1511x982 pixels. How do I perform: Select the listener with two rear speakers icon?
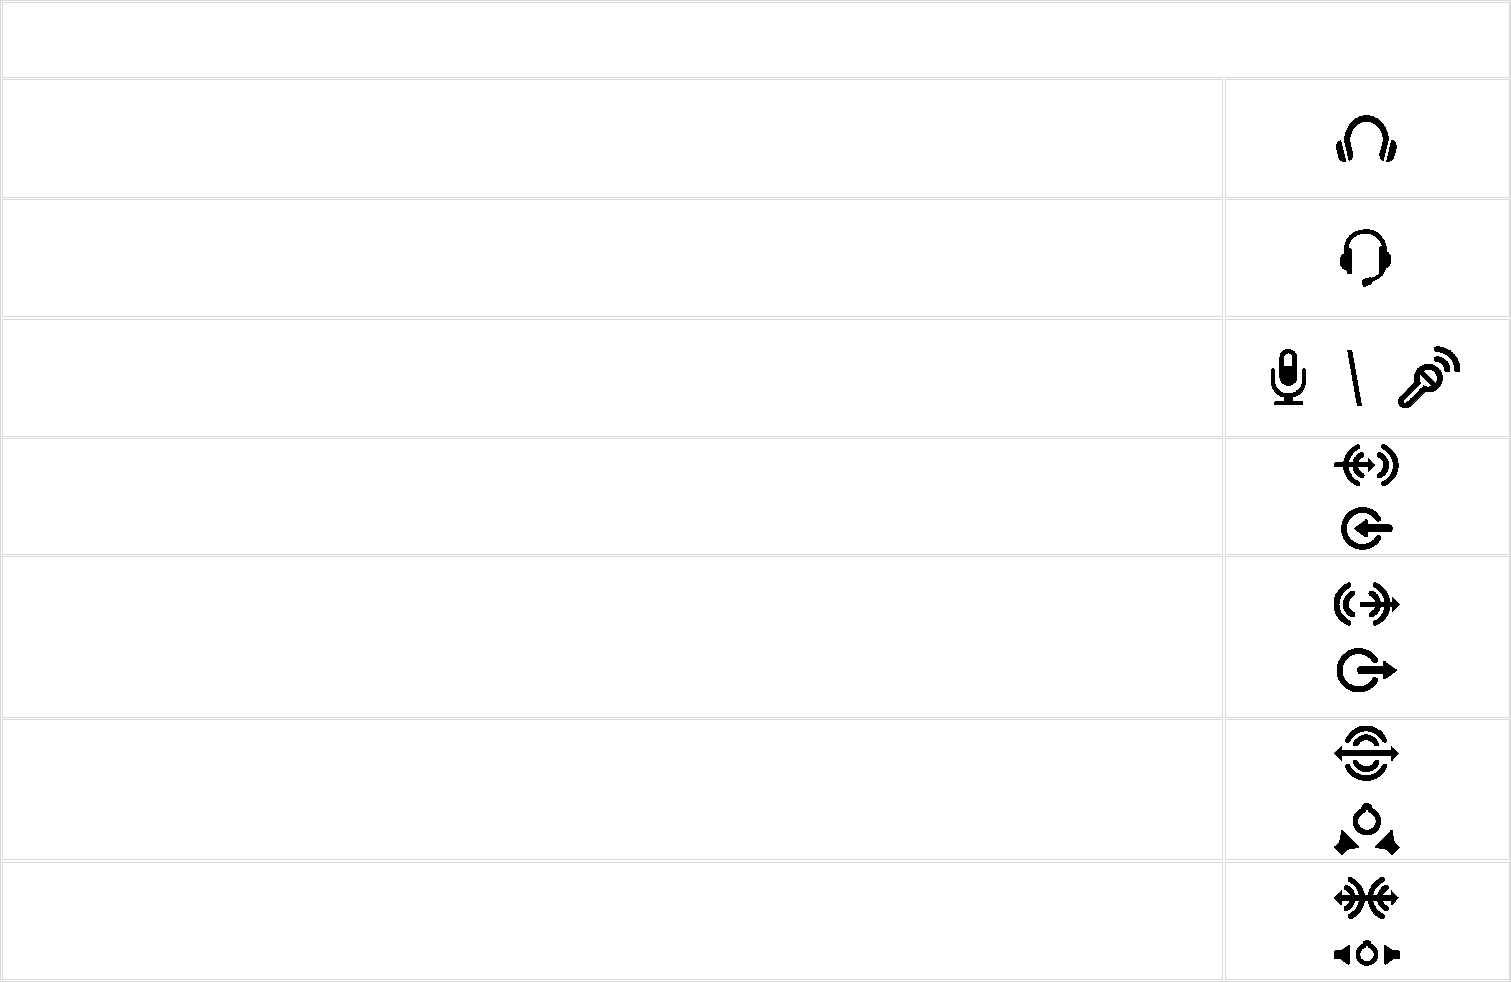tap(1367, 831)
